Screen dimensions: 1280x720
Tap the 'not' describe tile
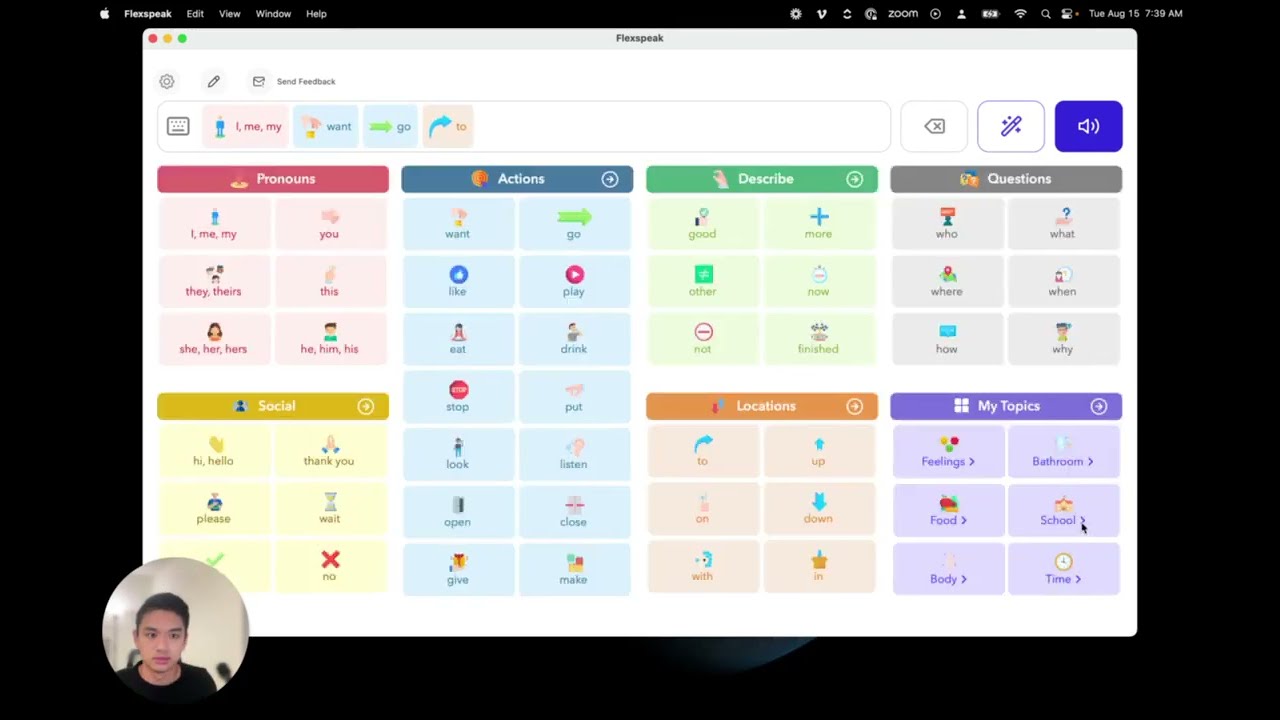pyautogui.click(x=702, y=339)
